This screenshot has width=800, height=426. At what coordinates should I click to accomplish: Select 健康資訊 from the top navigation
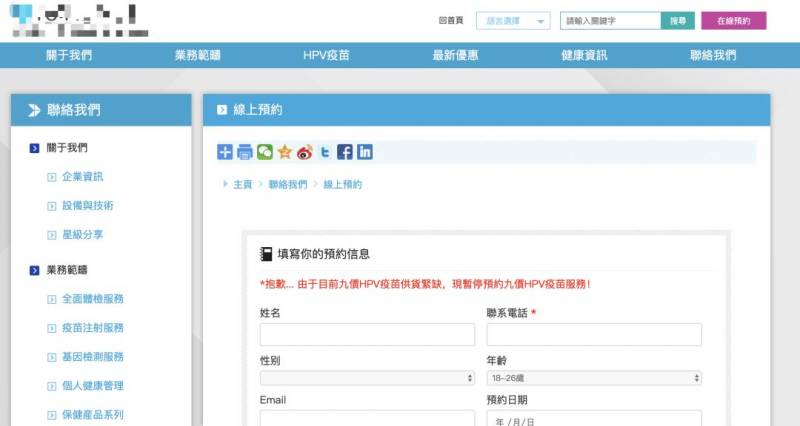584,56
